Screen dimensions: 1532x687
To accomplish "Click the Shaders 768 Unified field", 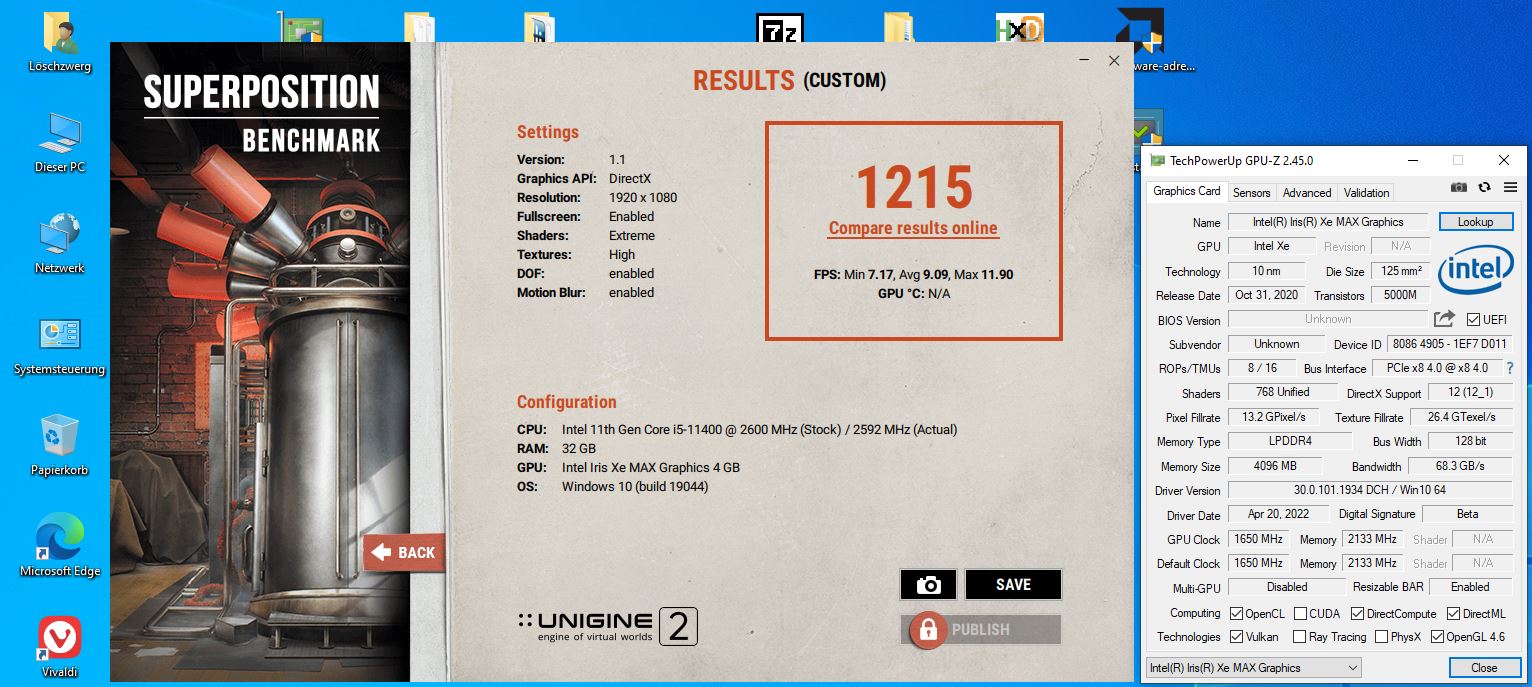I will 1282,392.
